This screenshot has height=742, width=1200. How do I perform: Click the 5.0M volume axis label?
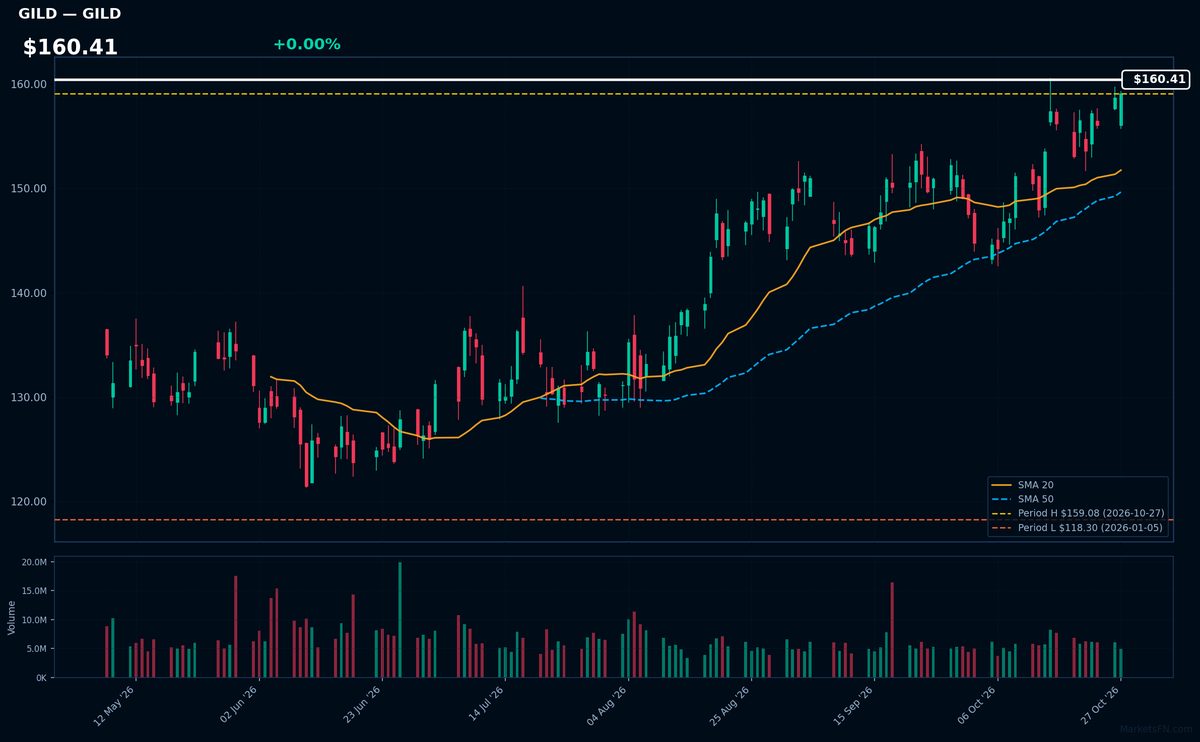point(36,649)
